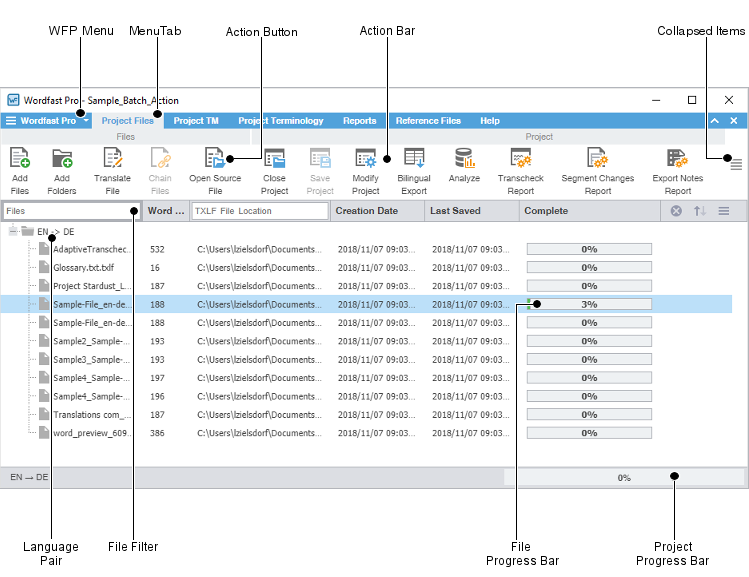Image resolution: width=749 pixels, height=577 pixels.
Task: Click the sort arrows icon in column header
Action: pyautogui.click(x=700, y=211)
